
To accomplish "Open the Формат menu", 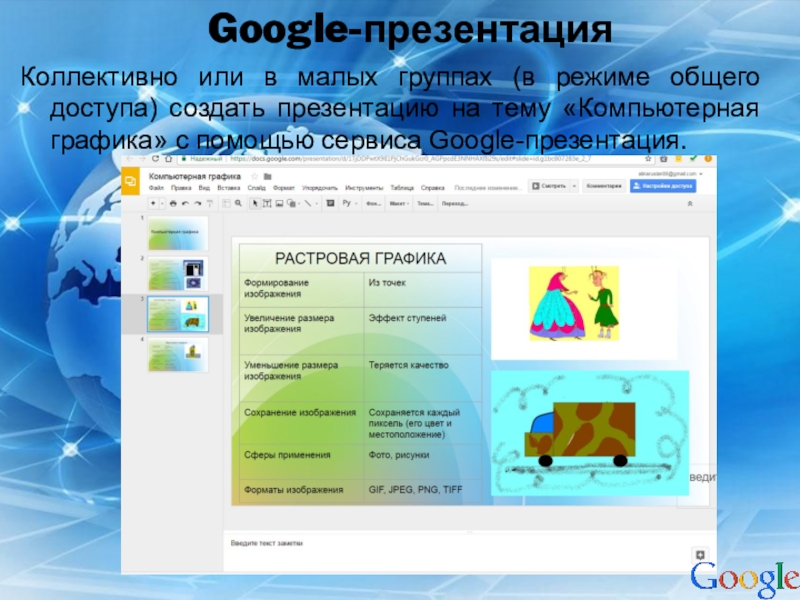I will pyautogui.click(x=284, y=188).
